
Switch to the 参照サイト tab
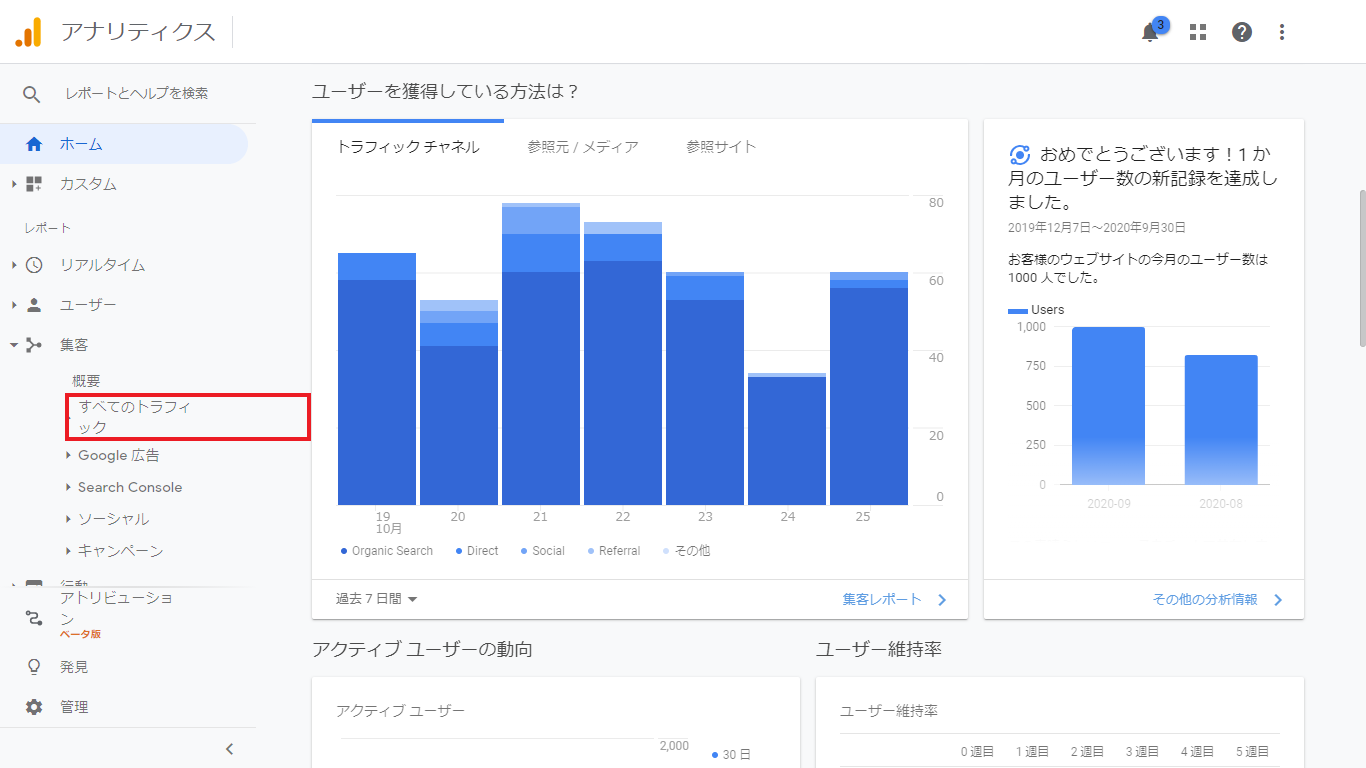721,147
